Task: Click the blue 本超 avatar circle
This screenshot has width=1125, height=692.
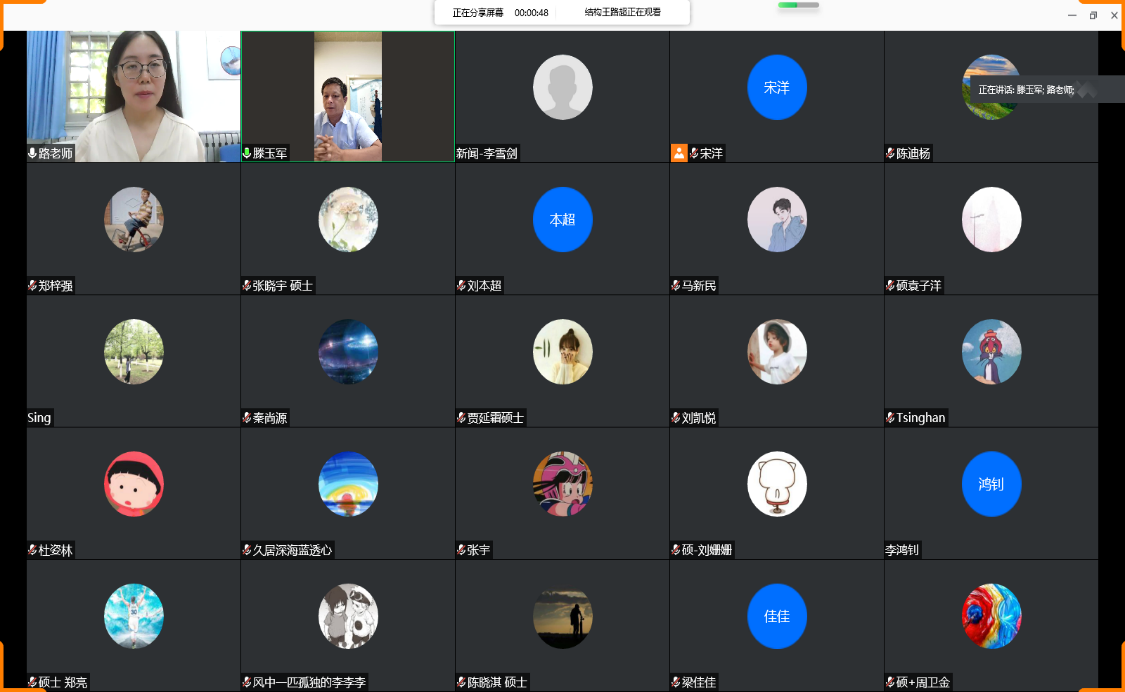Action: click(x=562, y=219)
